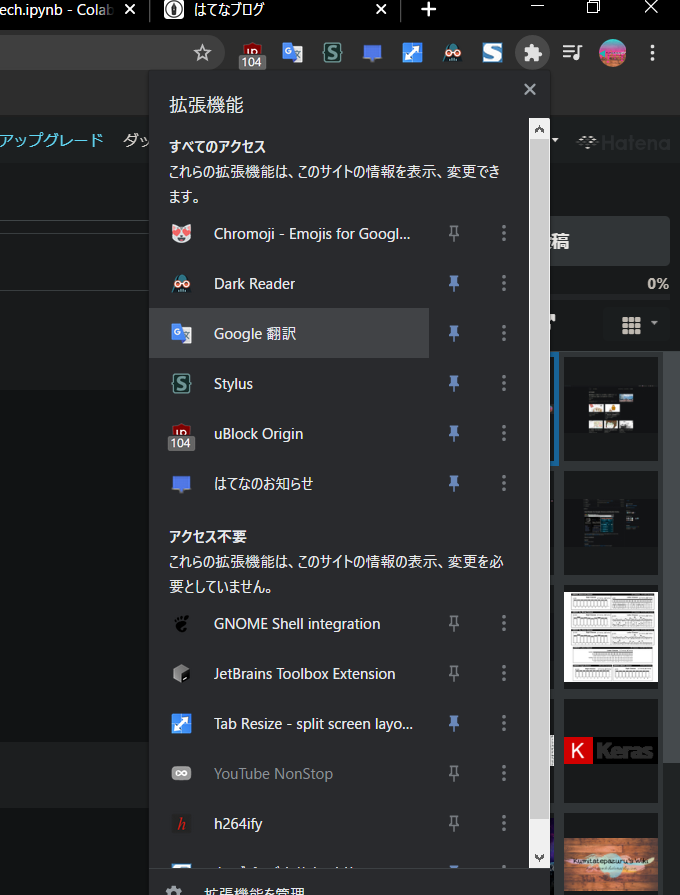Click the Tab Resize toolbar icon
The height and width of the screenshot is (895, 680).
[412, 53]
